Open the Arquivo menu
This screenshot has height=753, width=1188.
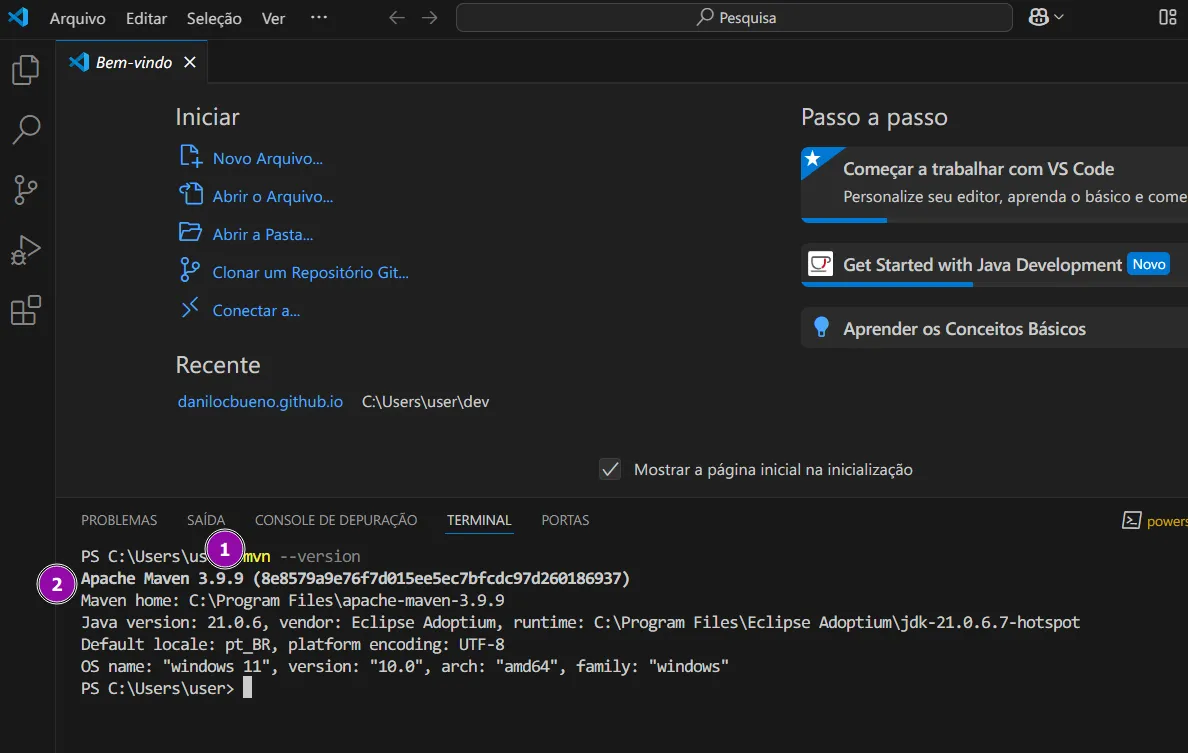click(x=77, y=18)
